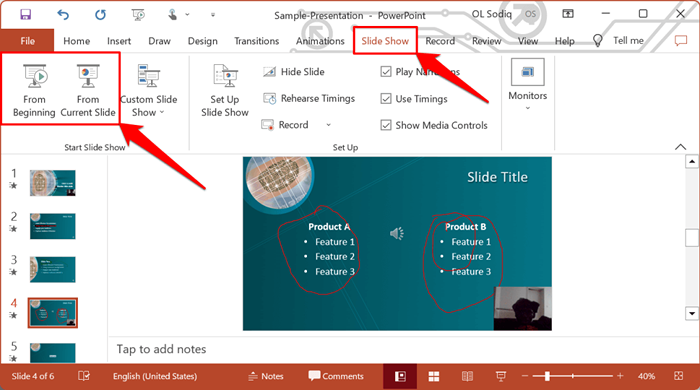Open the Notes pane button
Viewport: 700px width, 390px height.
266,376
